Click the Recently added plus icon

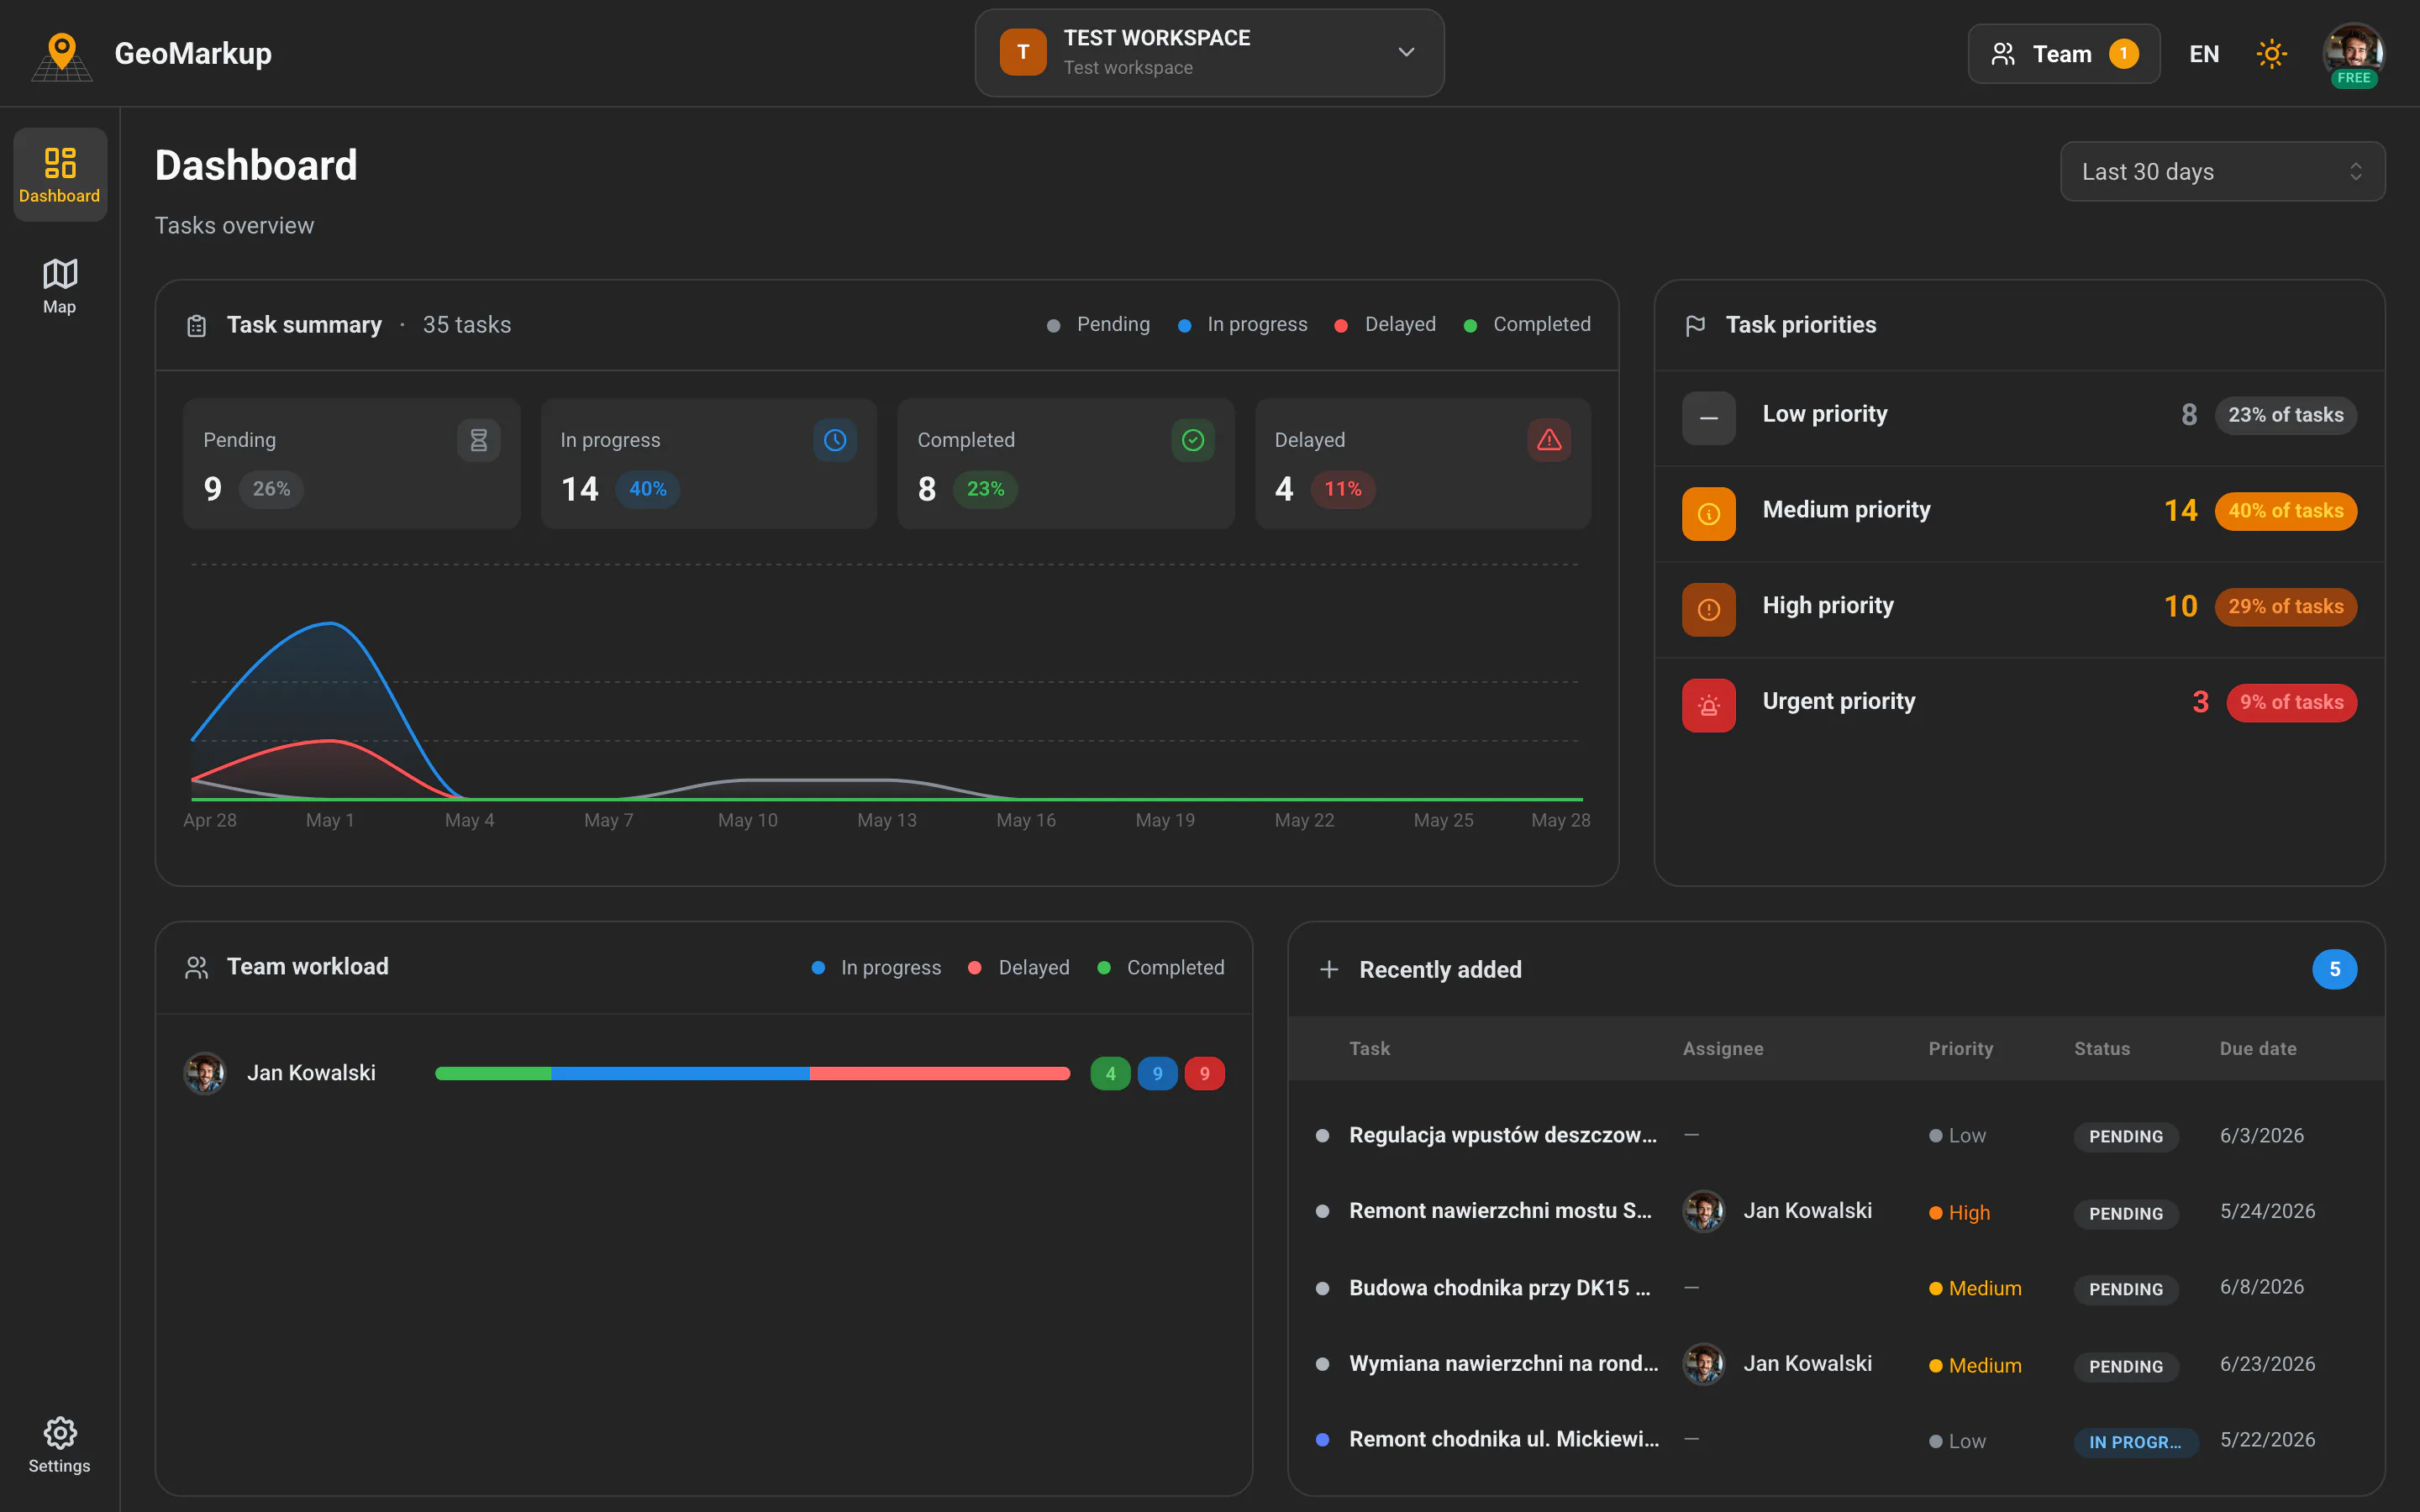click(1329, 969)
